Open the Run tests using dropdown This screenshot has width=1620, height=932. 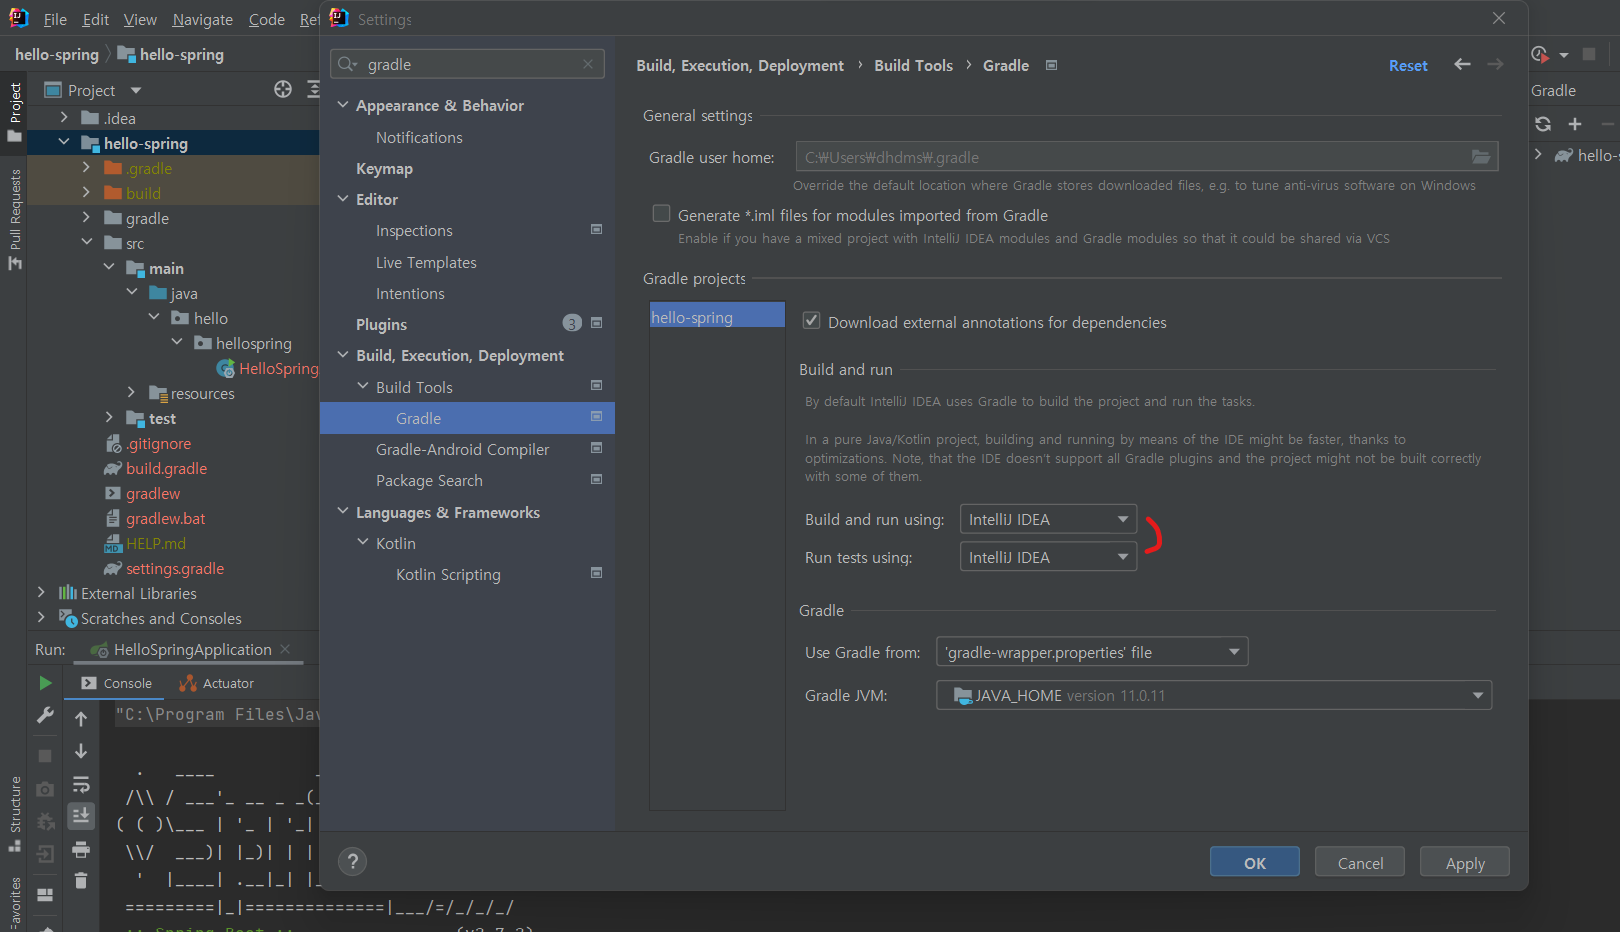pos(1048,557)
